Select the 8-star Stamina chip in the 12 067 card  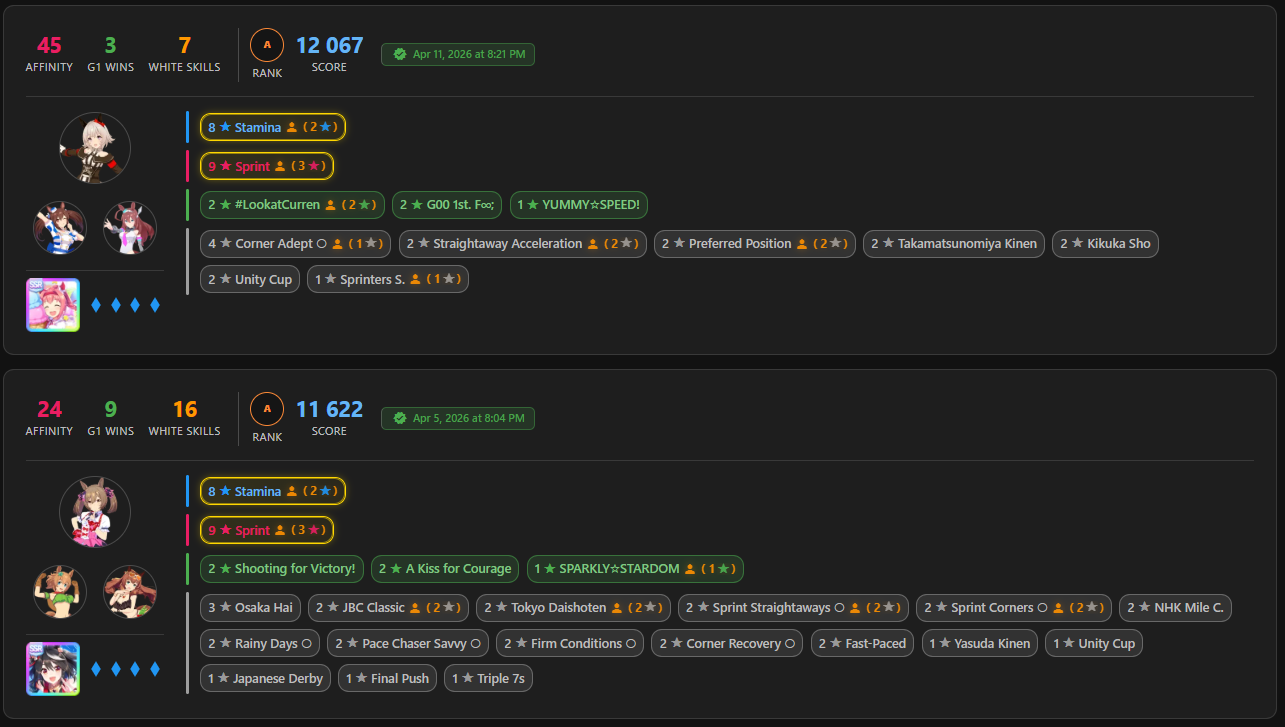(273, 127)
